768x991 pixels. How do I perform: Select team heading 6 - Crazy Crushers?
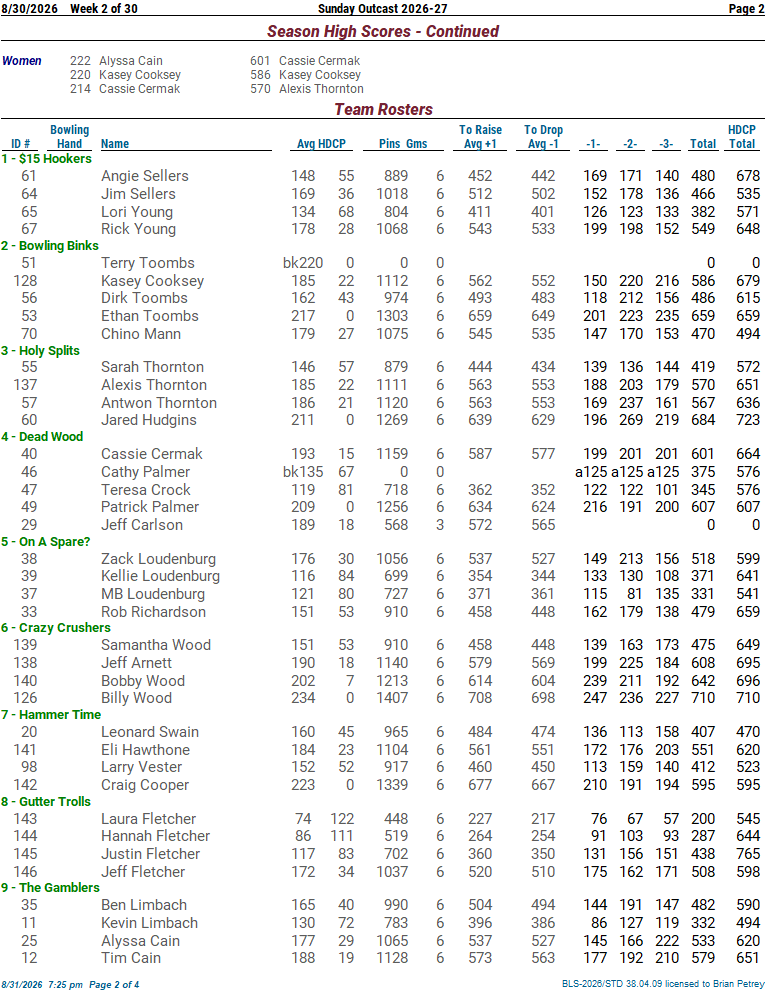56,627
